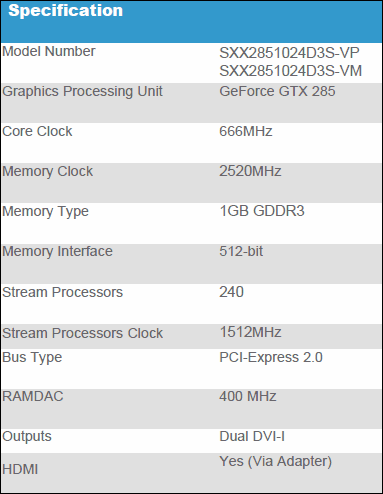Select the Graphics Processing Unit label
Image resolution: width=383 pixels, height=494 pixels.
click(82, 92)
